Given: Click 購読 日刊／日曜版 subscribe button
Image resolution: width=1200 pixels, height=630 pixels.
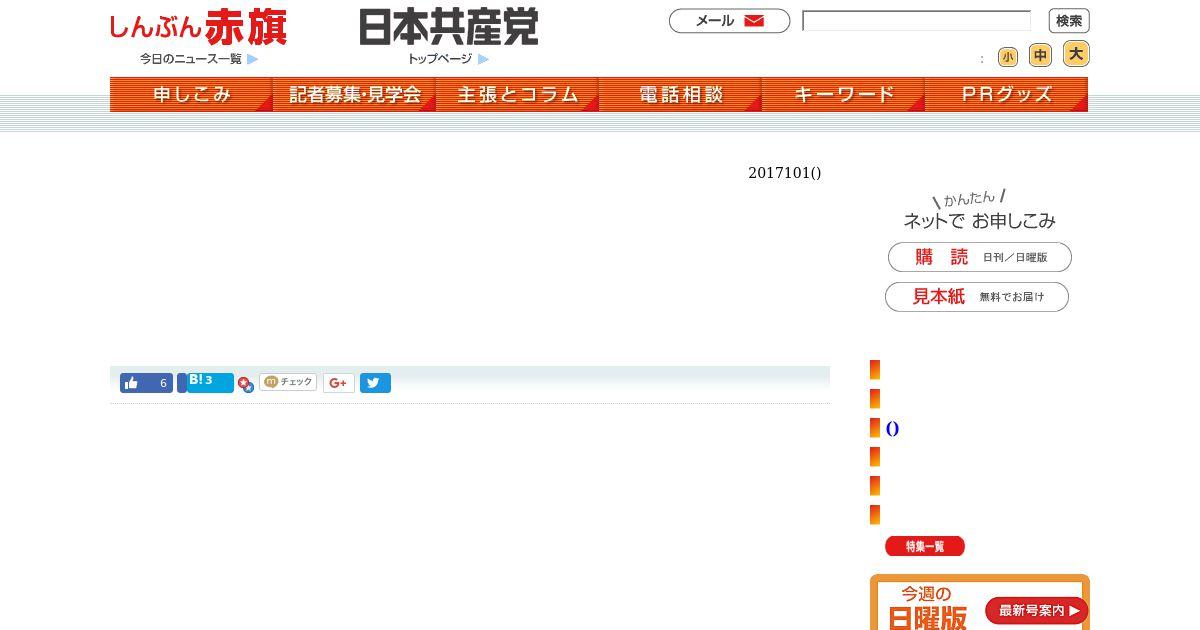Looking at the screenshot, I should 980,257.
